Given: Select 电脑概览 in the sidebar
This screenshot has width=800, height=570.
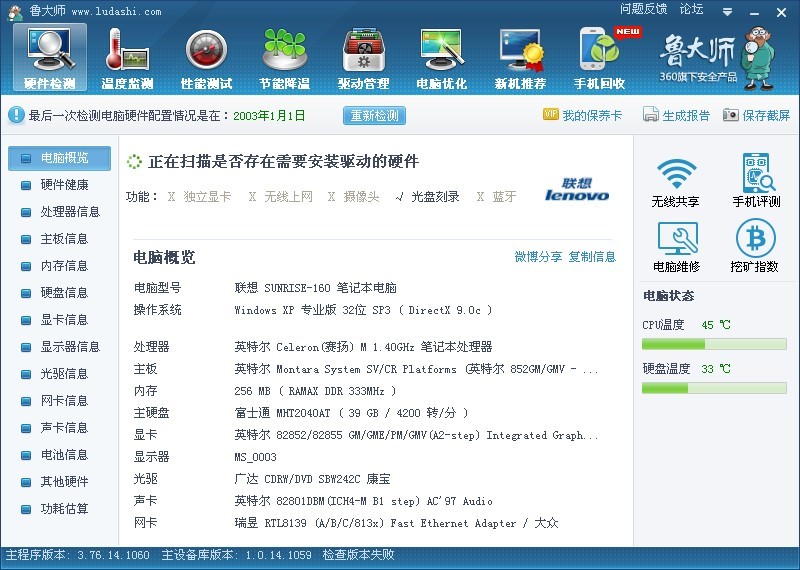Looking at the screenshot, I should 59,158.
